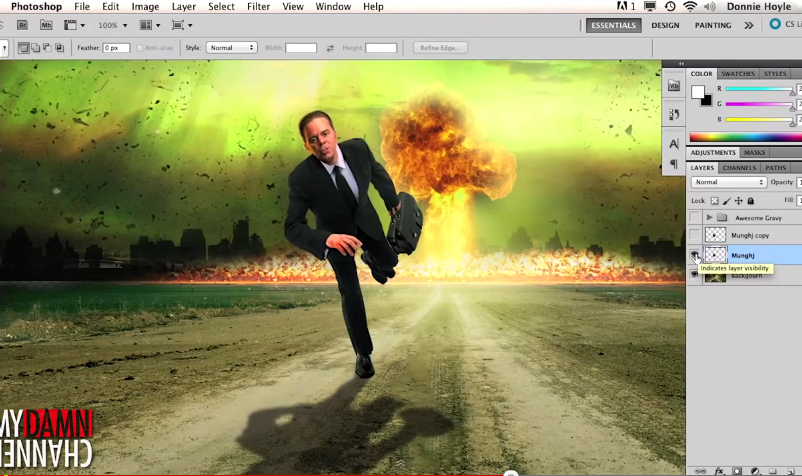Open Mini Bridge panel icon in dock
802x476 pixels.
[x=674, y=86]
